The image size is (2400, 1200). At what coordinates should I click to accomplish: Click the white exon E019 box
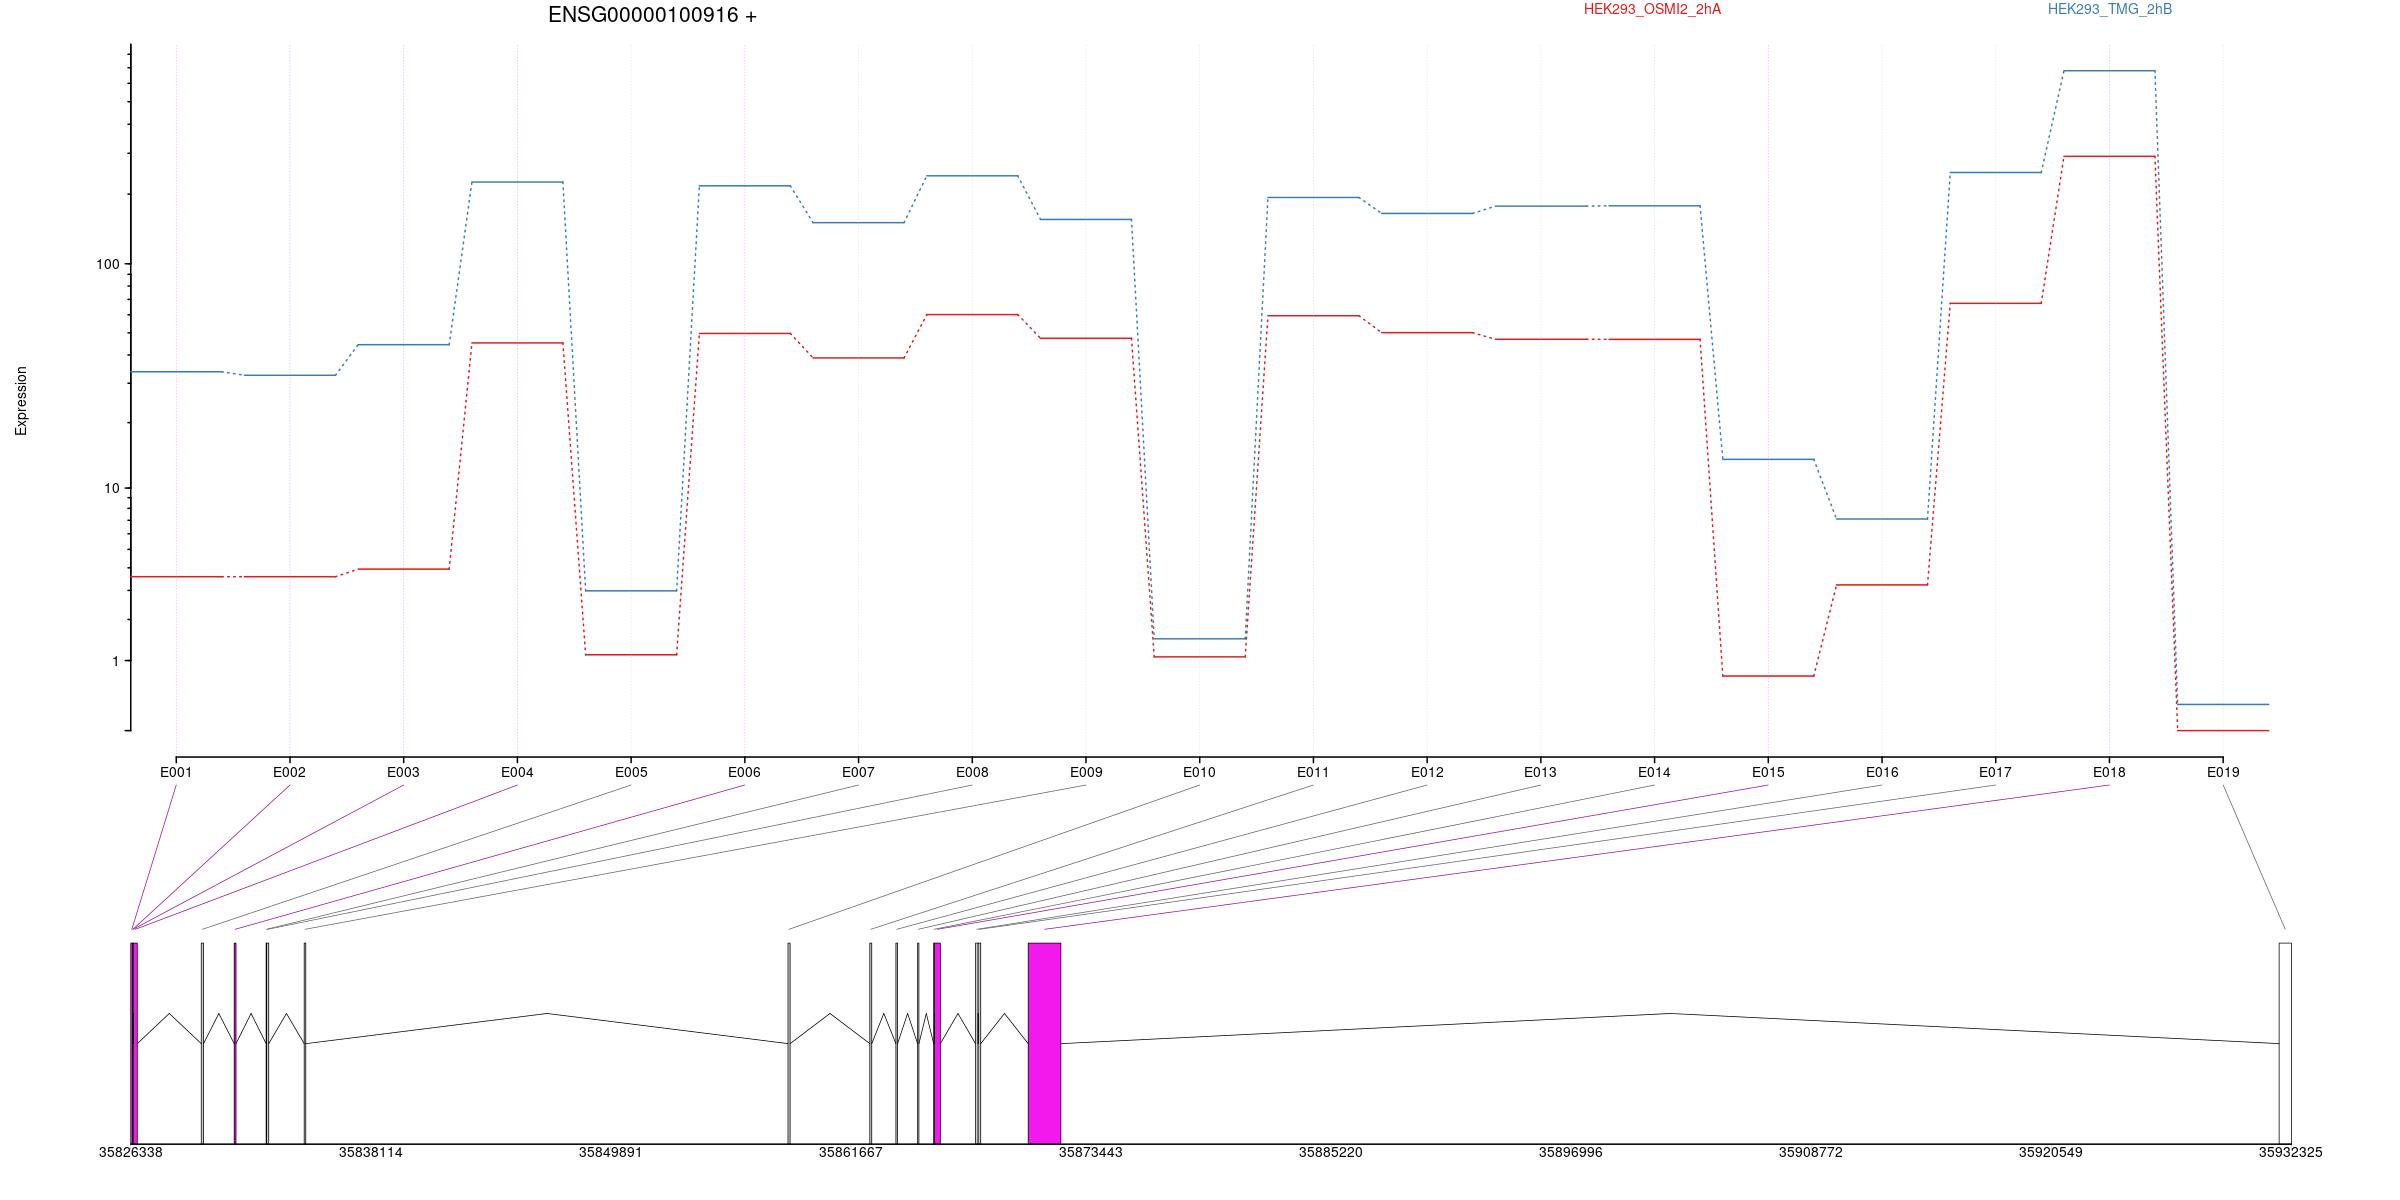2285,1043
